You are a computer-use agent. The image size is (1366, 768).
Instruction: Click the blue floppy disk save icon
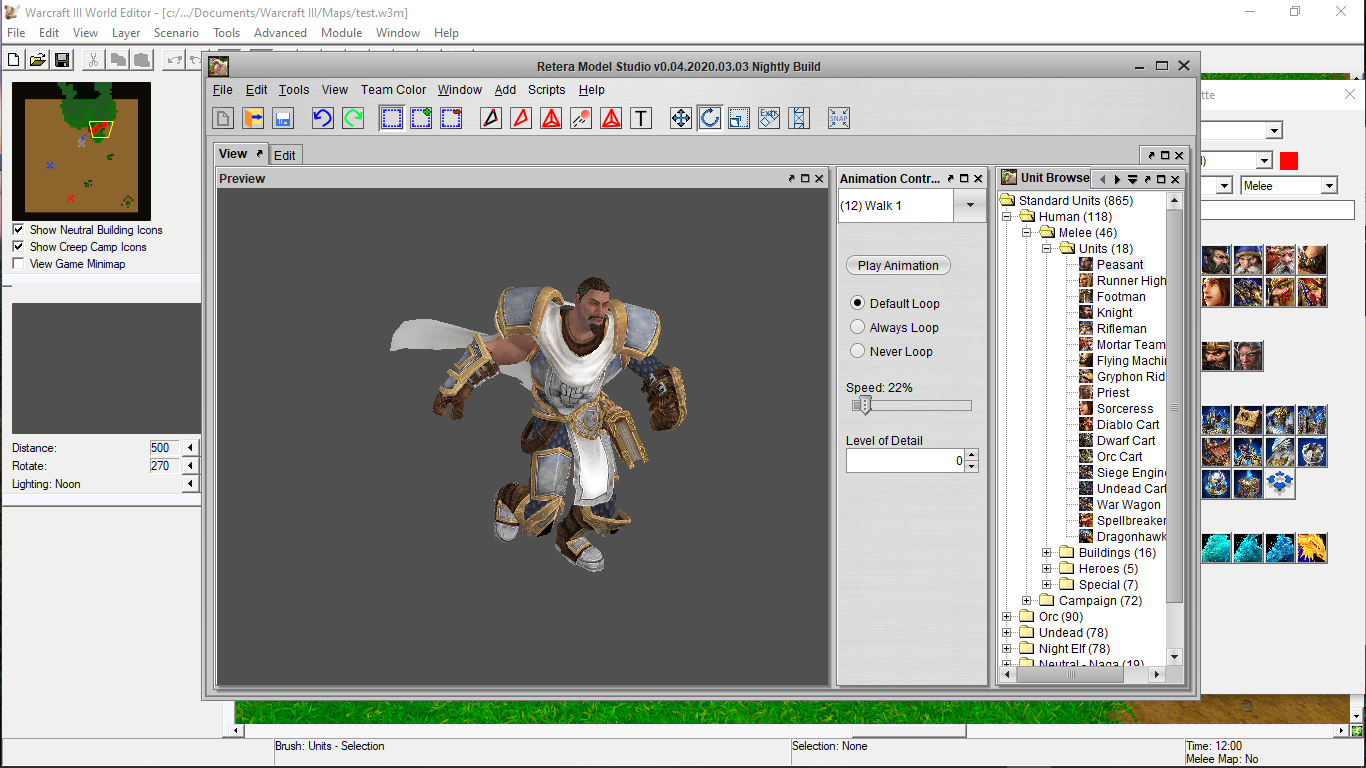[x=283, y=118]
